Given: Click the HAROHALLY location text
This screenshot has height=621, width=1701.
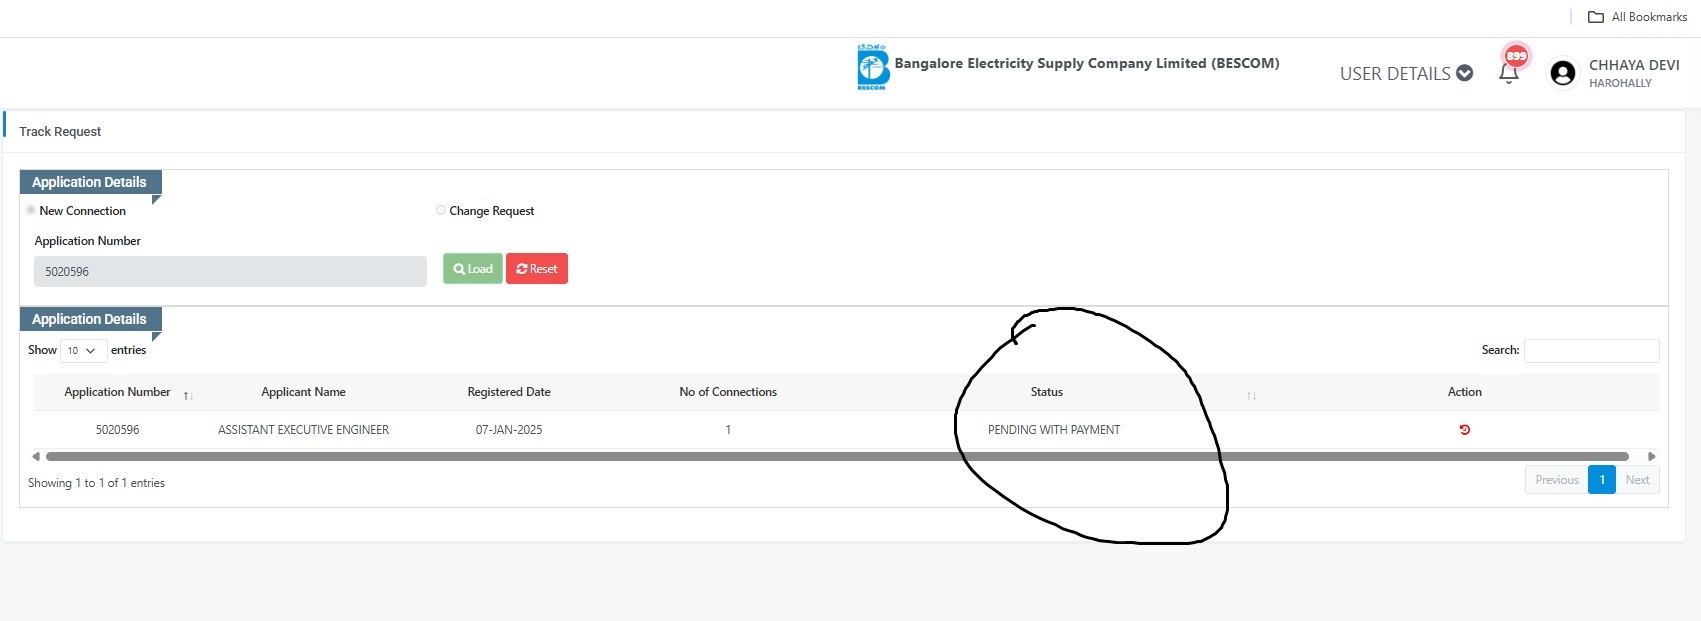Looking at the screenshot, I should click(x=1620, y=84).
